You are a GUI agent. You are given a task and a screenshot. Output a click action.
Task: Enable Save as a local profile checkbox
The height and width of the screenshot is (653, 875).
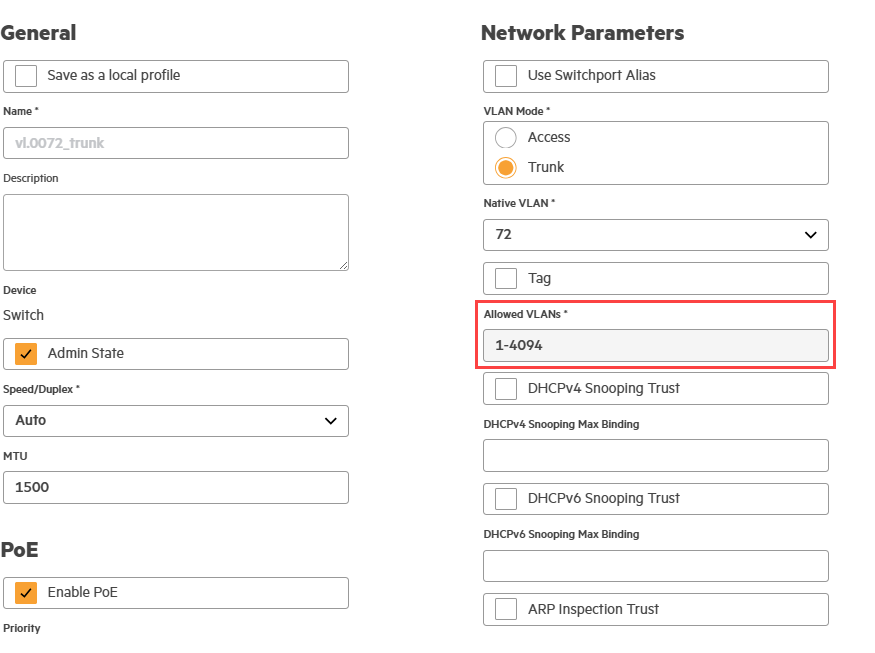(x=27, y=76)
